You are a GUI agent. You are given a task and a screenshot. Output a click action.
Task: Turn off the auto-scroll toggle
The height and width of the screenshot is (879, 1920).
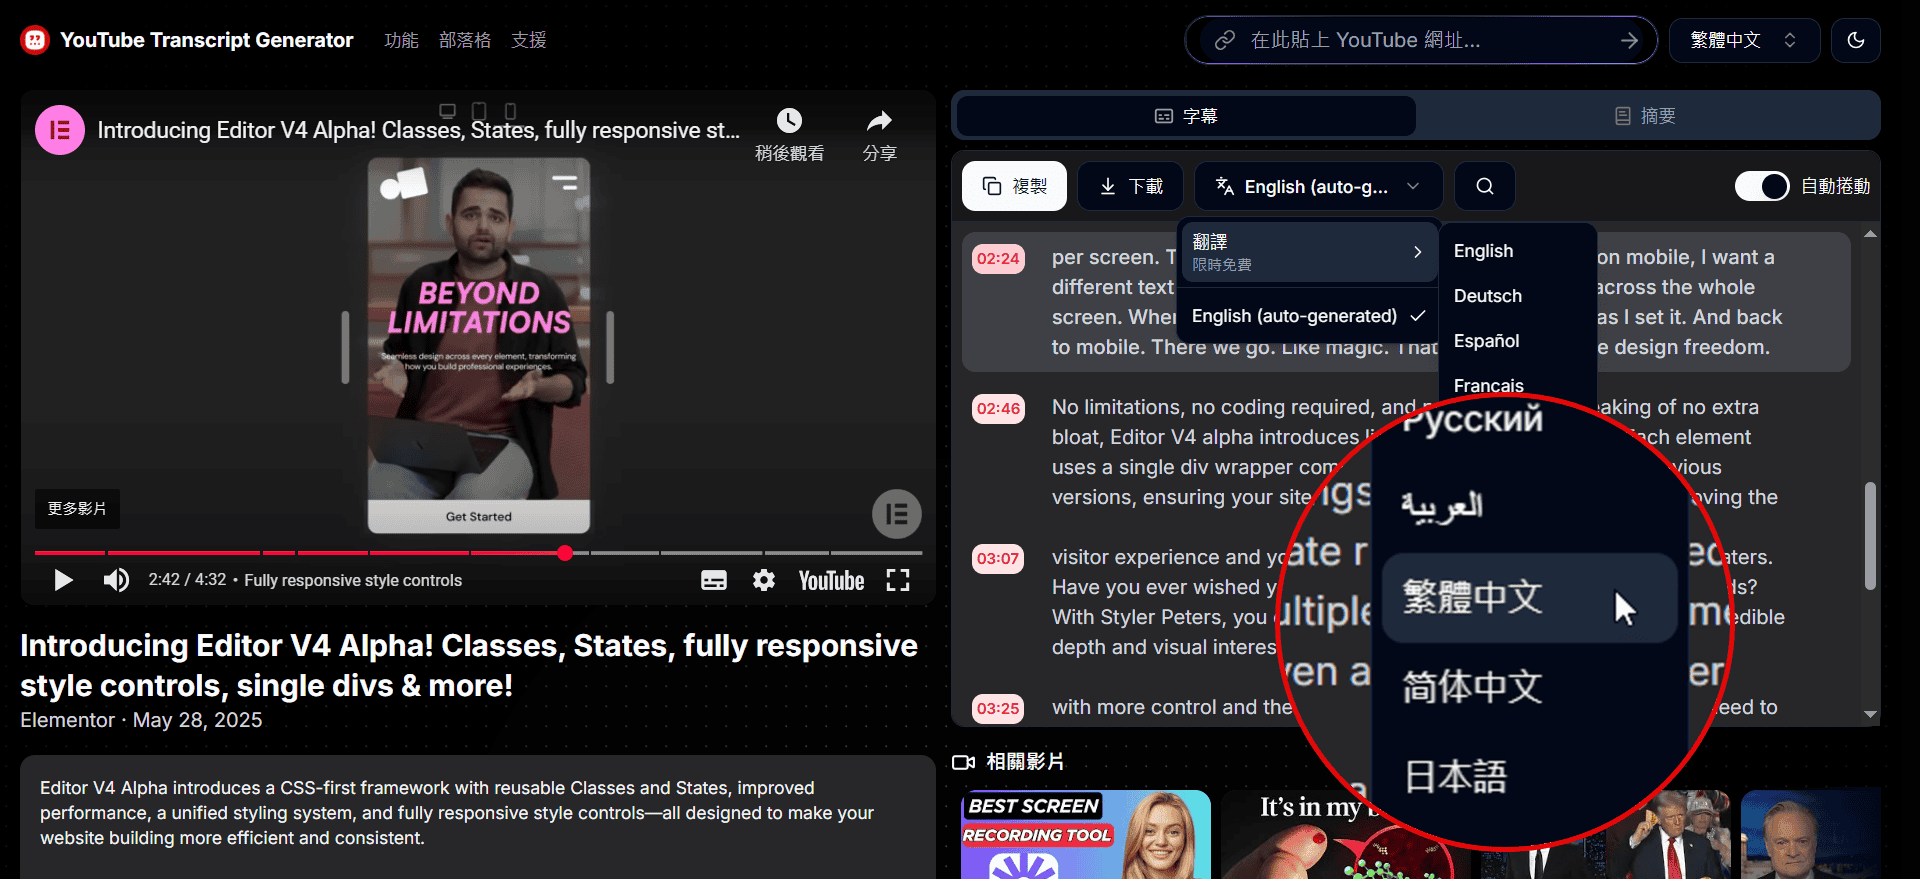[x=1761, y=187]
